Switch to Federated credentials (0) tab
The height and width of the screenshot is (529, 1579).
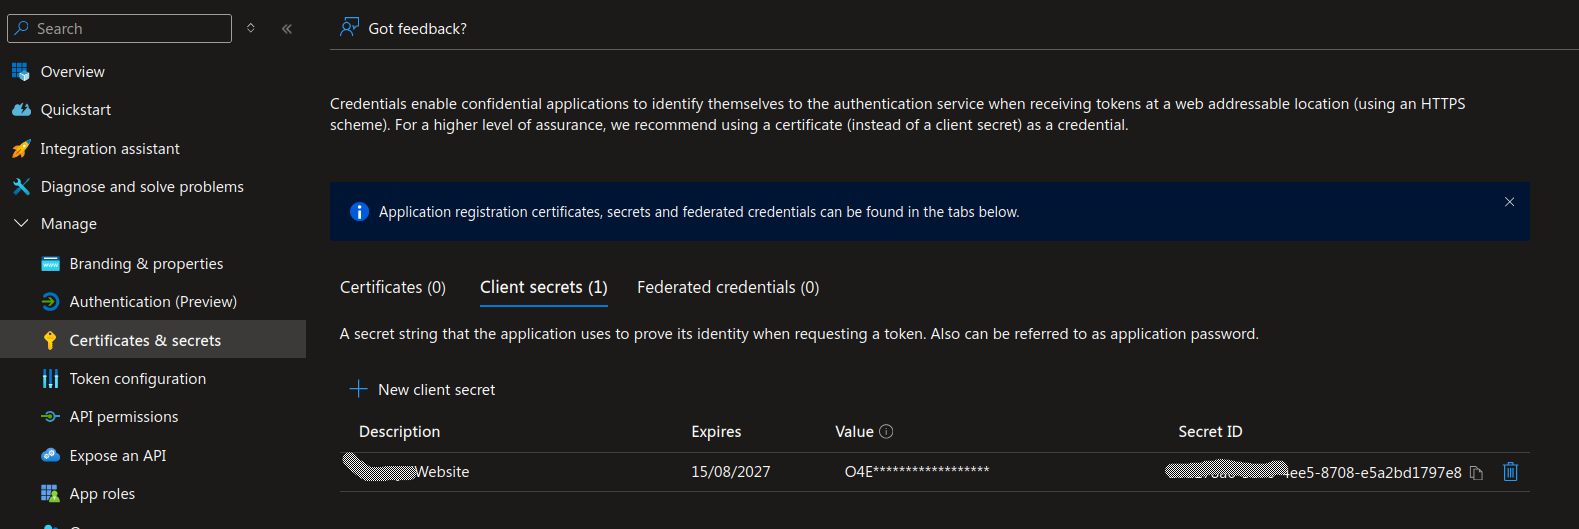[728, 288]
